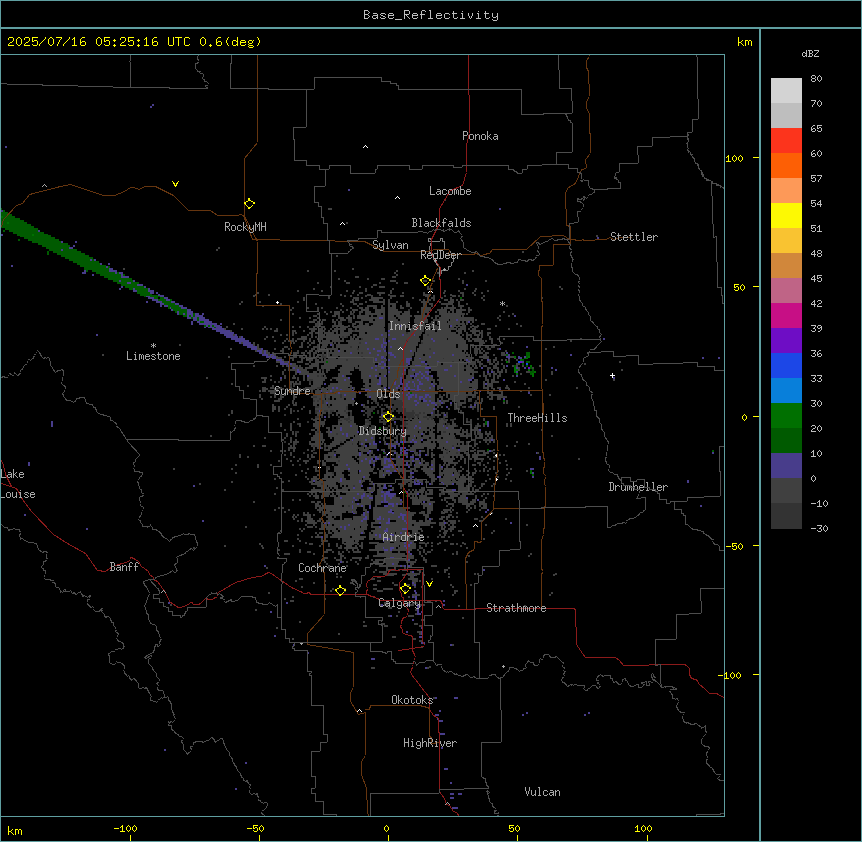Select the blue 33-36 dBZ legend swatch

click(786, 365)
